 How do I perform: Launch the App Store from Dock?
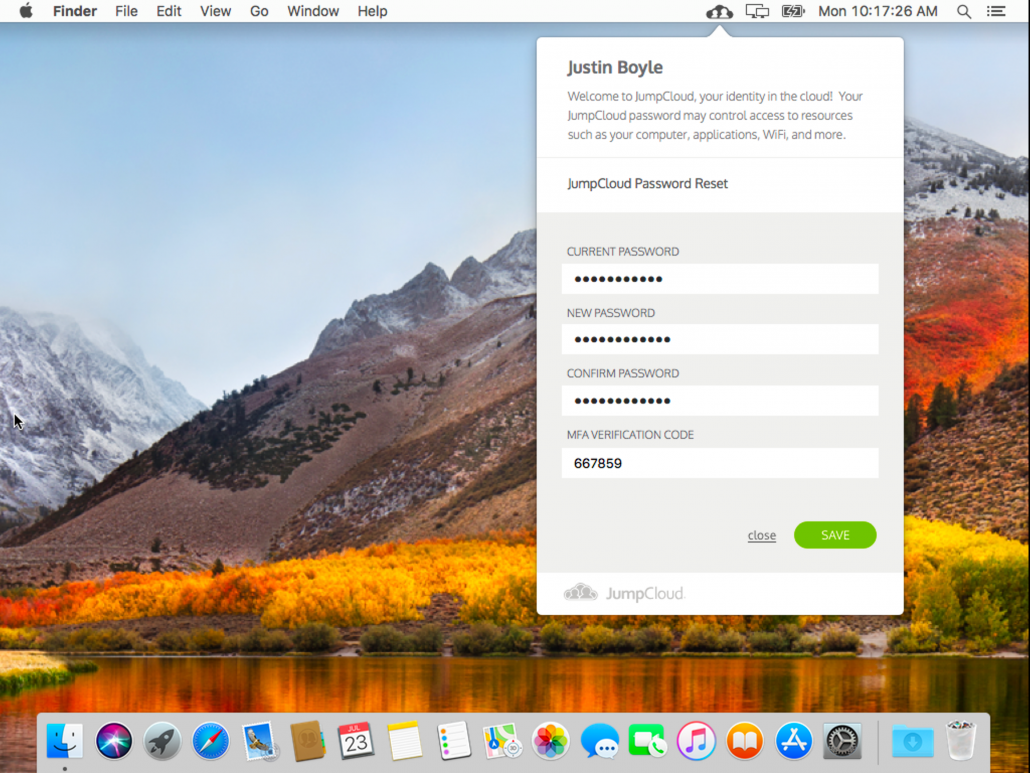794,741
